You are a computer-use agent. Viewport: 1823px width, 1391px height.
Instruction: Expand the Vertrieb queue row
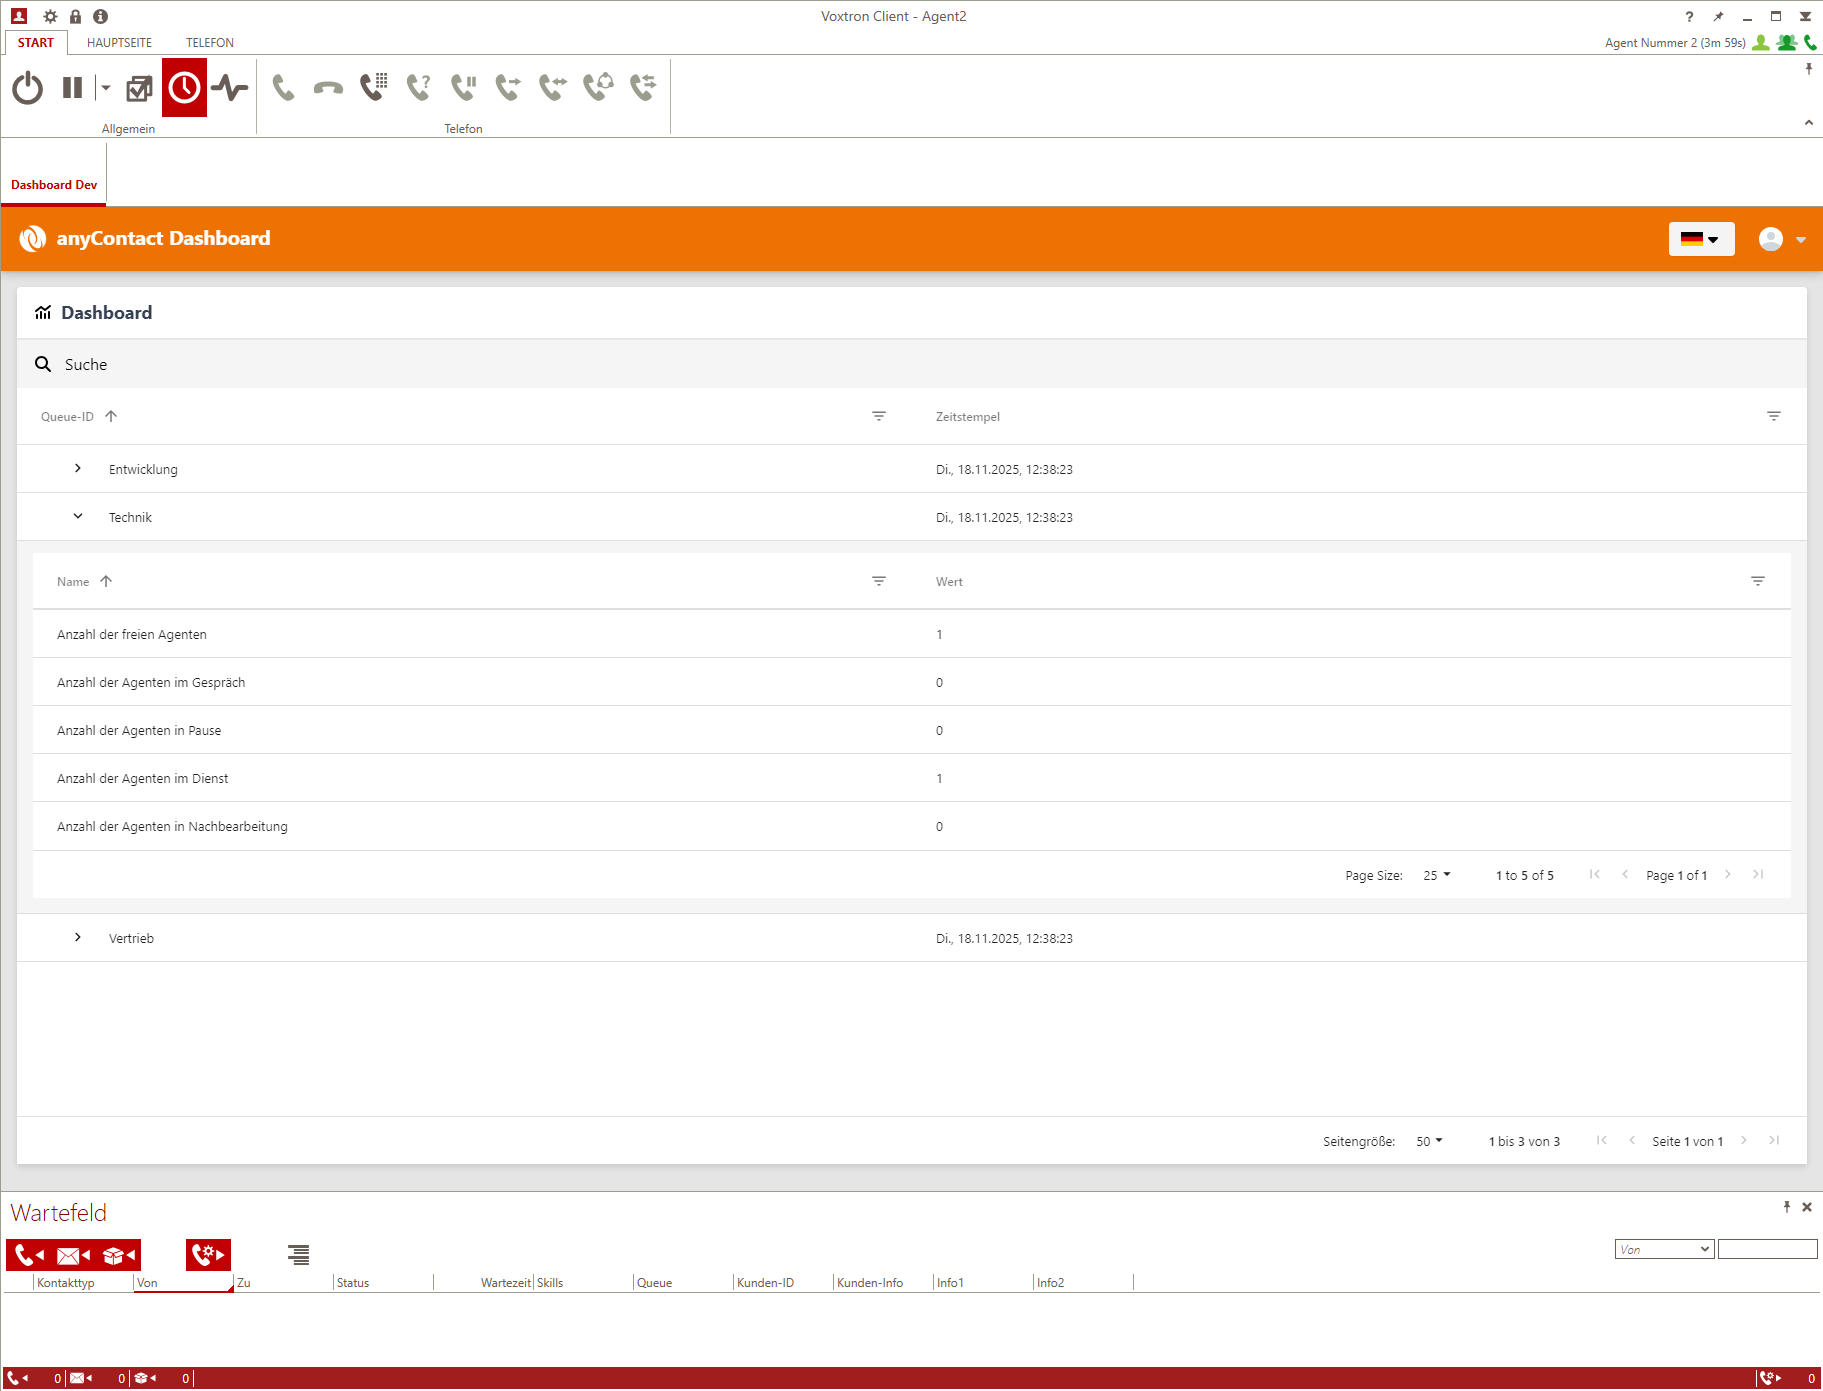coord(78,937)
